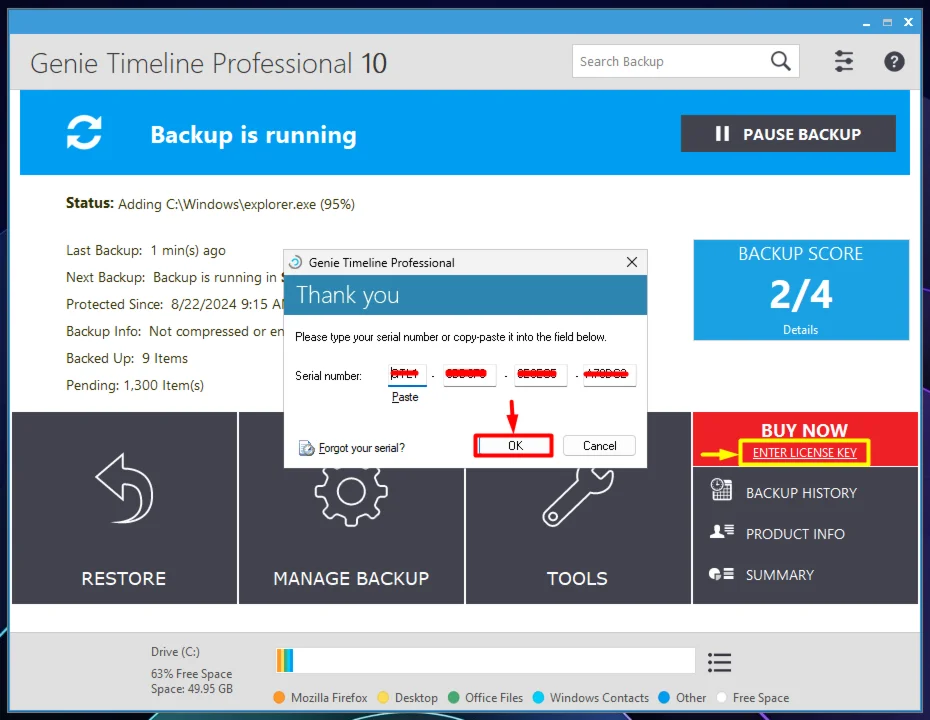Open the help question mark icon
This screenshot has width=930, height=720.
click(894, 62)
